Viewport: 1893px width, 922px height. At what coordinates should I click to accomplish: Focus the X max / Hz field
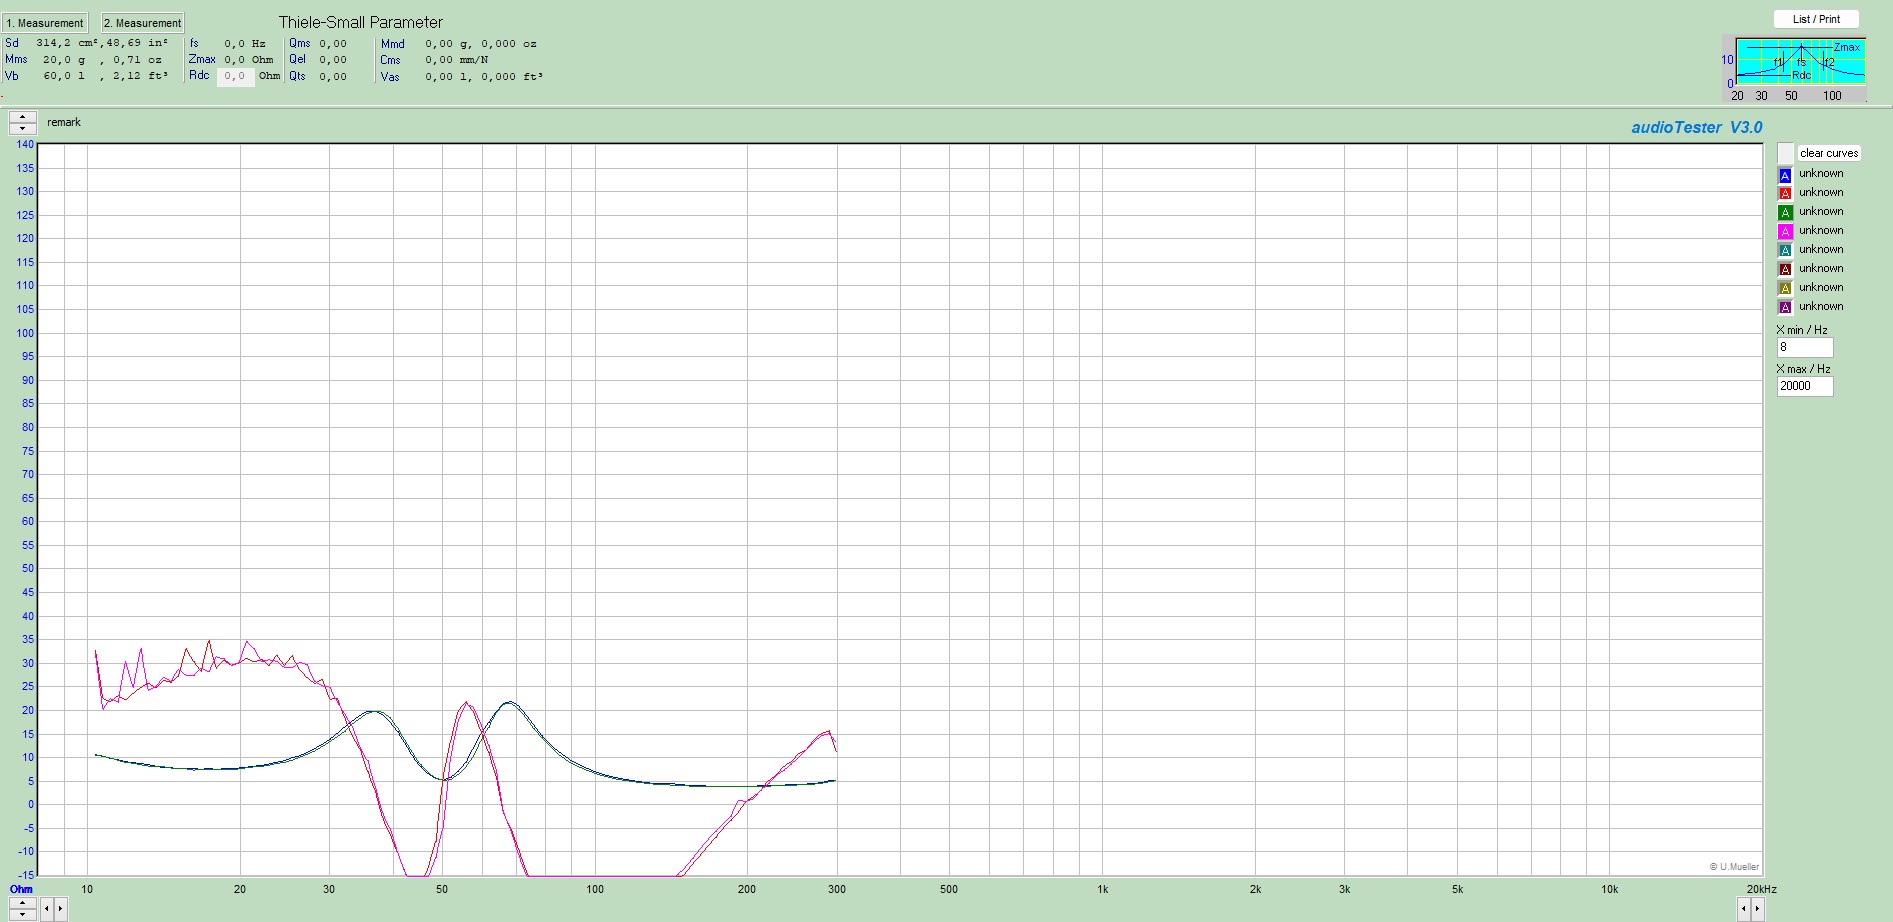[x=1805, y=386]
